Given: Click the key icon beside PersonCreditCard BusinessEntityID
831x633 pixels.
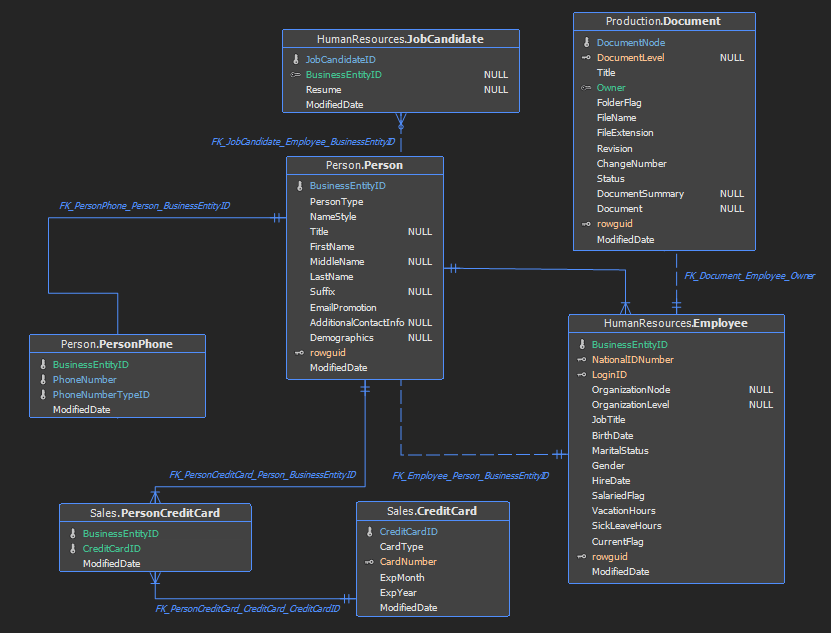Looking at the screenshot, I should (73, 533).
